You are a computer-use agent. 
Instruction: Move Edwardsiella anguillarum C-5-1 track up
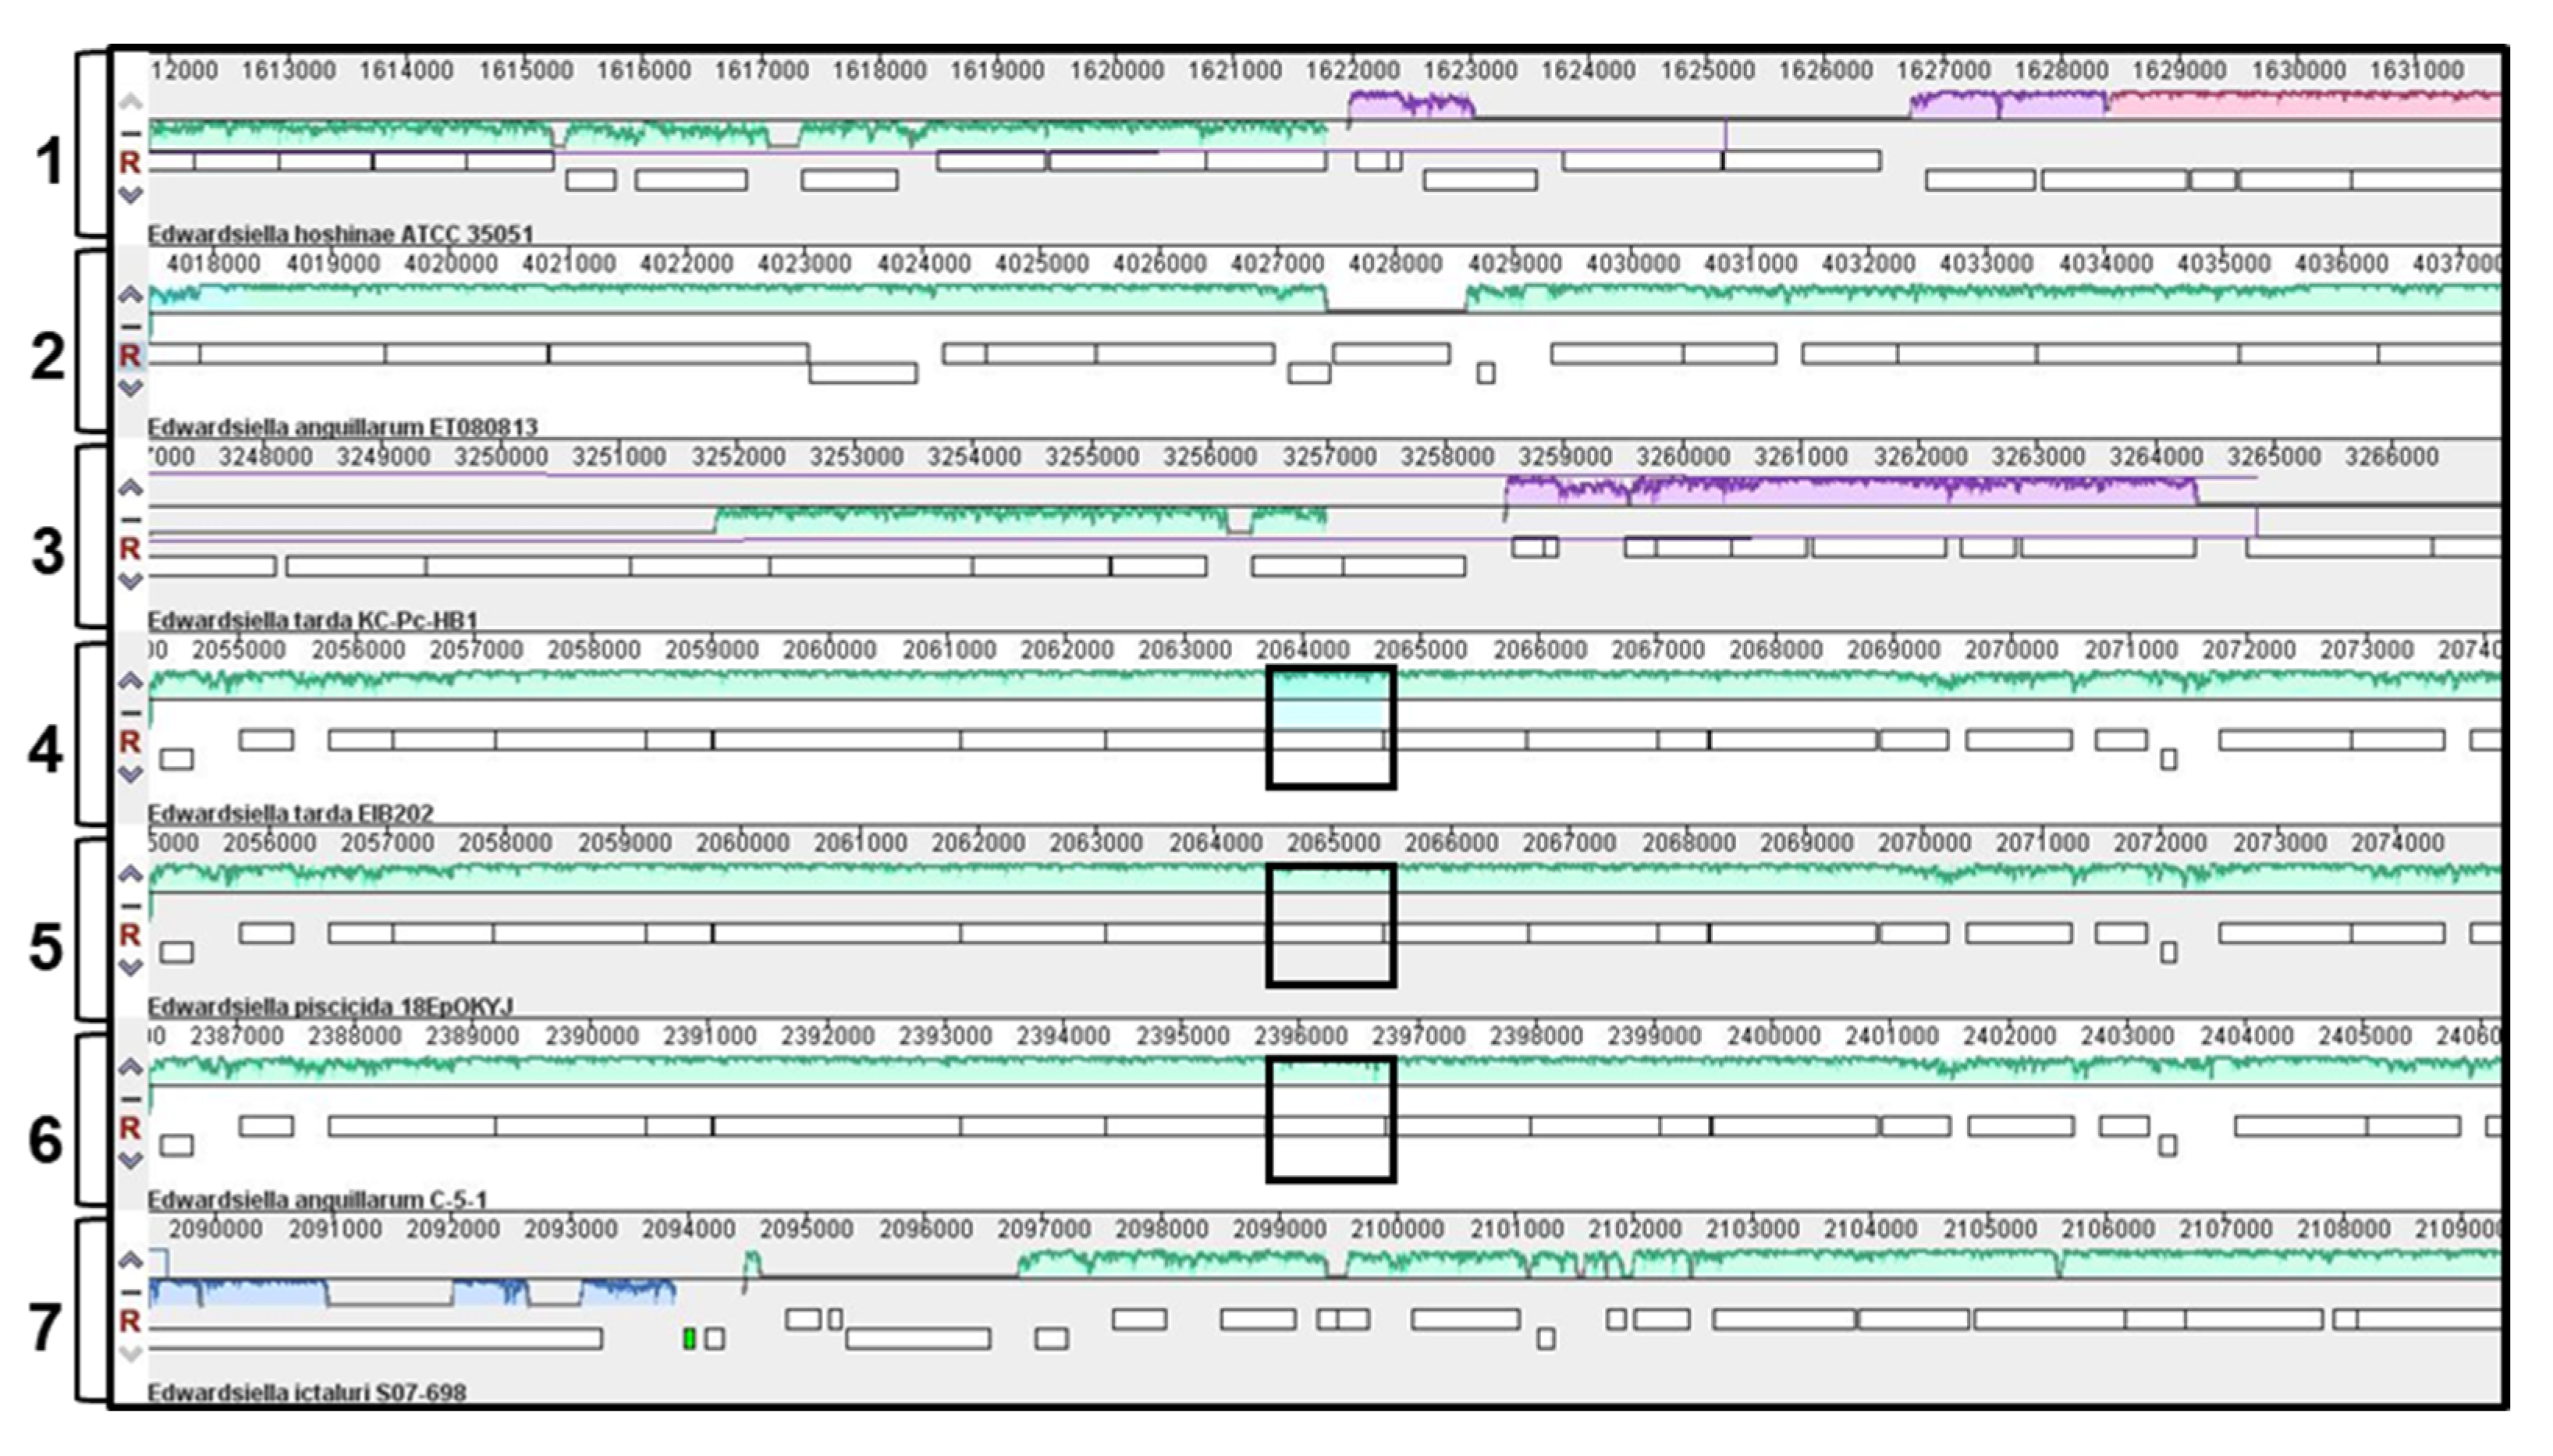pyautogui.click(x=130, y=1066)
